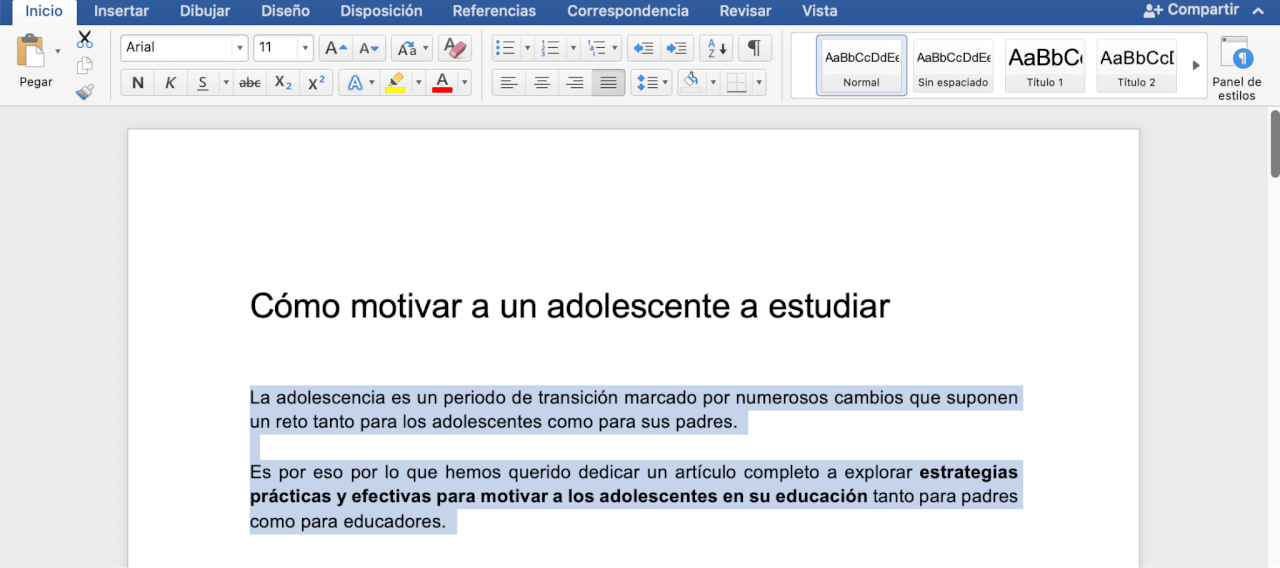Screen dimensions: 1280x568
Task: Click the scissors Cut icon
Action: click(x=85, y=40)
